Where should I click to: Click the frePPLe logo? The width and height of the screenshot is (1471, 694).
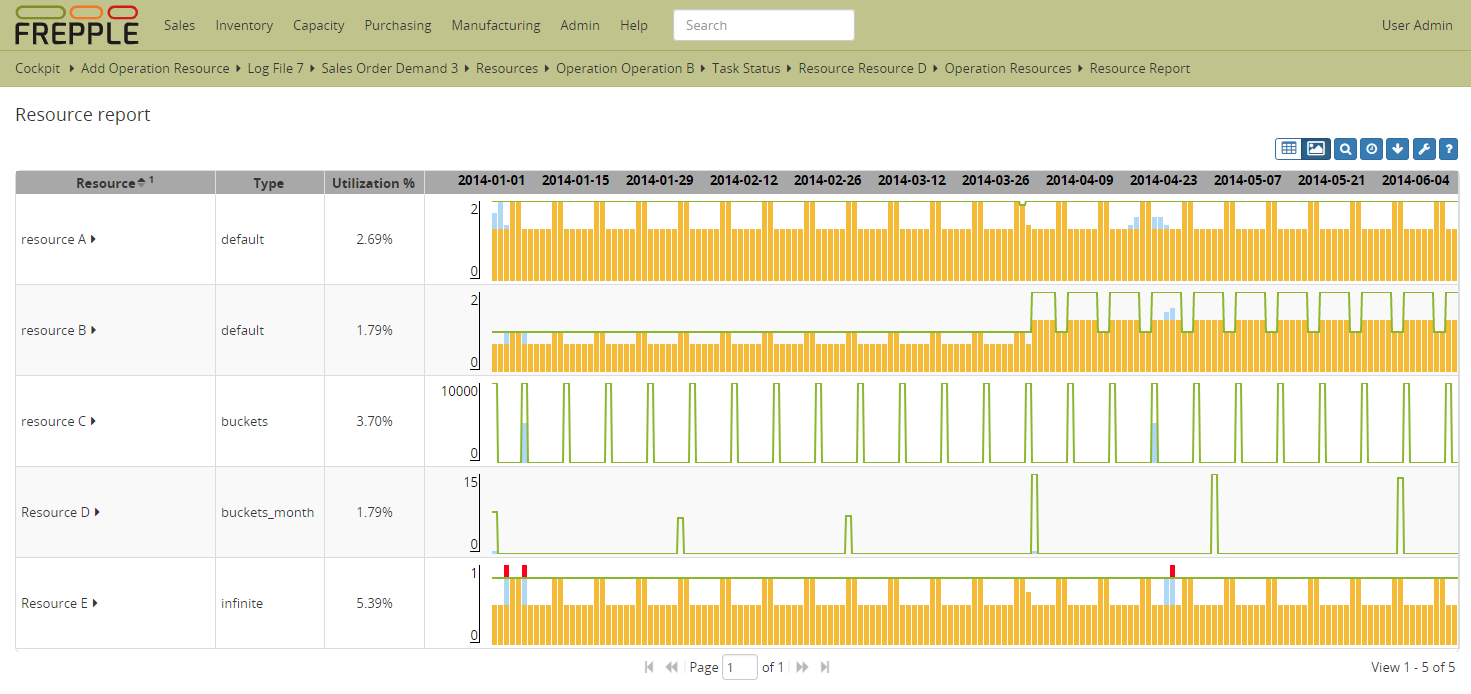coord(76,25)
